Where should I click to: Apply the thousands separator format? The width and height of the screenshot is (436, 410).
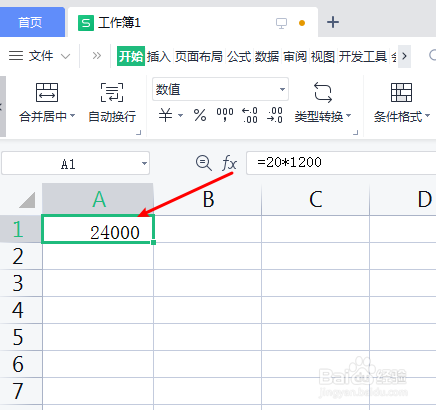point(225,115)
